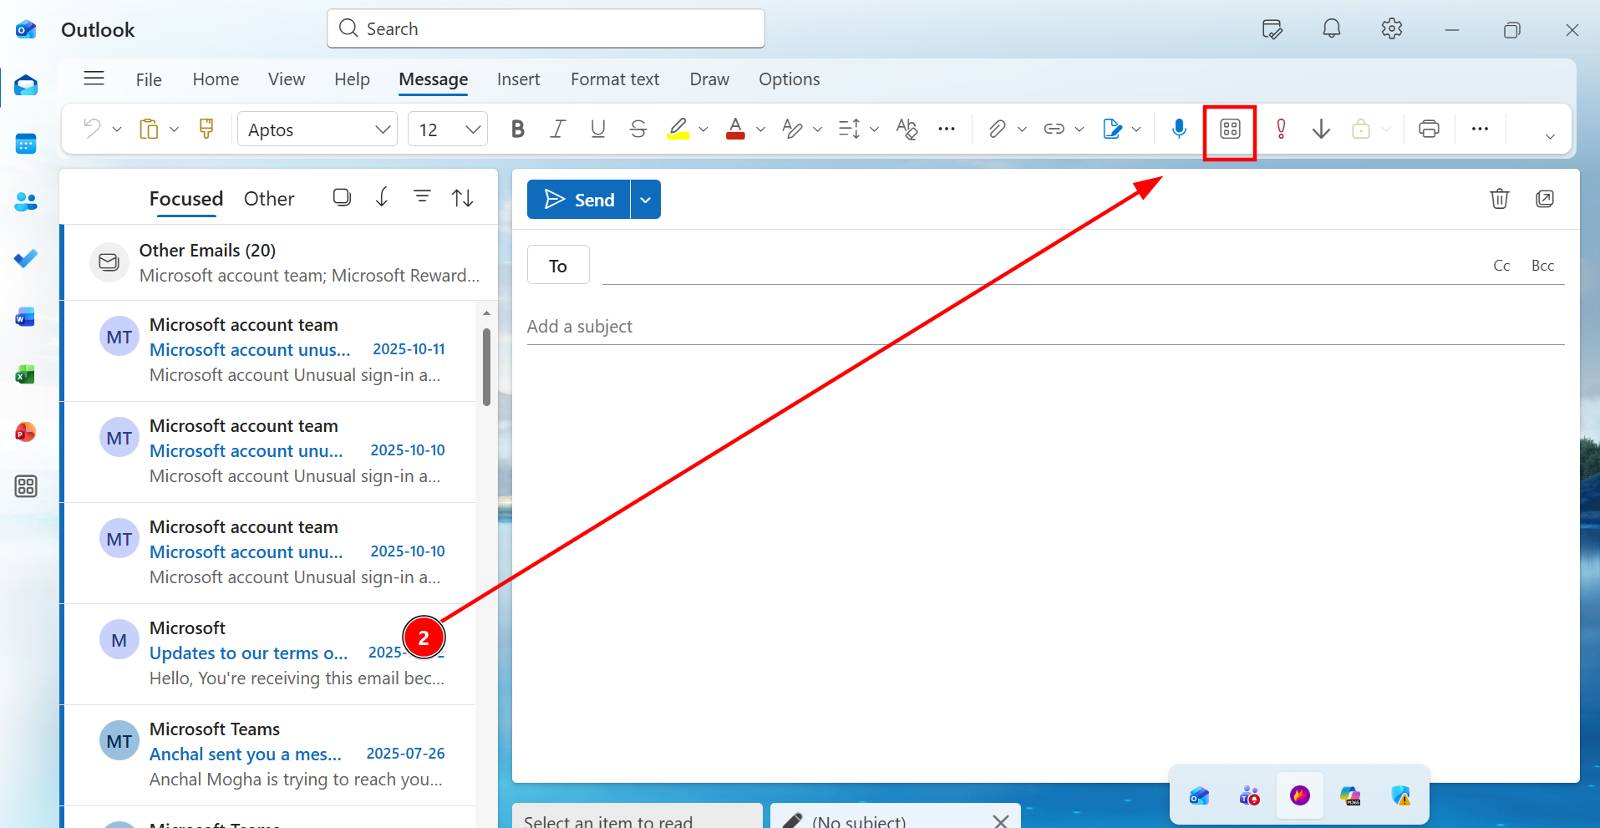Set low importance with down arrow
Image resolution: width=1600 pixels, height=828 pixels.
1321,129
